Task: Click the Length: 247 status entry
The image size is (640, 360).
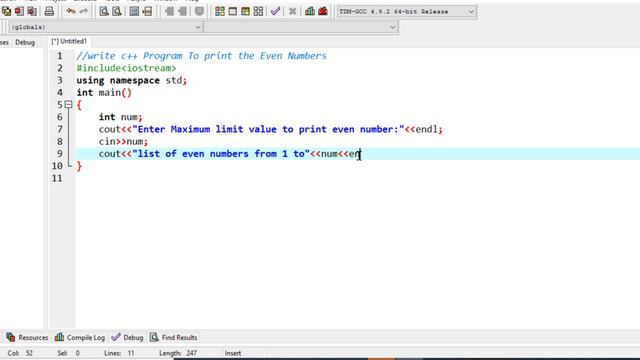Action: 178,353
